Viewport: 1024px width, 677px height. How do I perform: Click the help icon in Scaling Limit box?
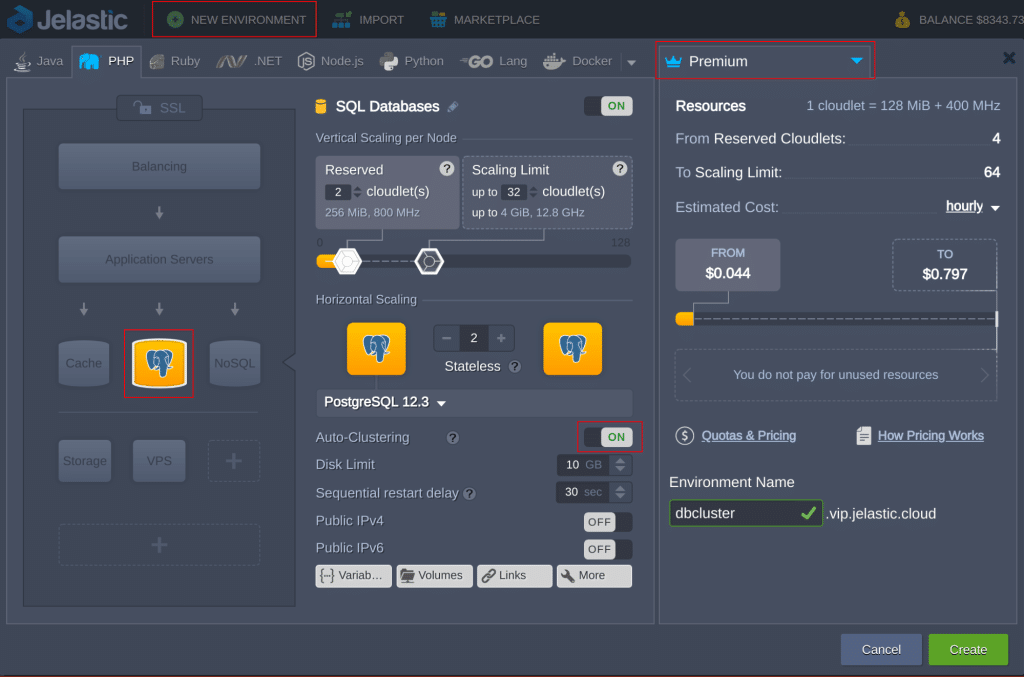pos(620,169)
